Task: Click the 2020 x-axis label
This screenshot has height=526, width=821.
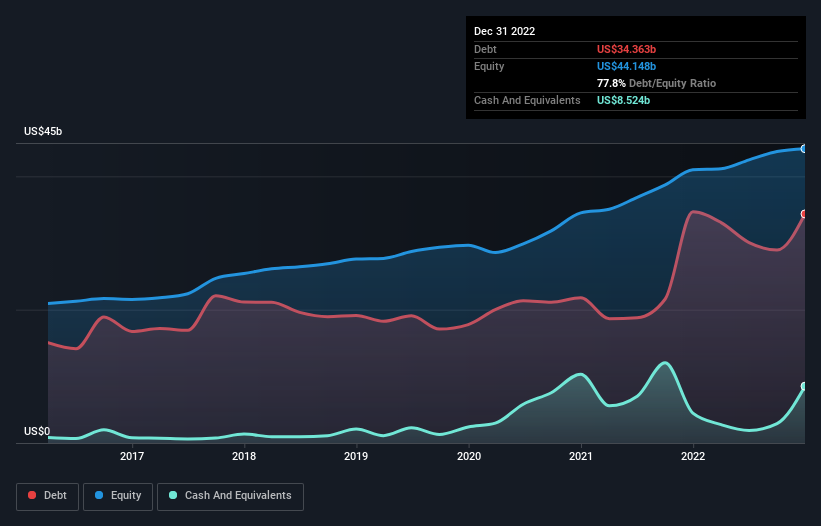Action: pos(469,456)
